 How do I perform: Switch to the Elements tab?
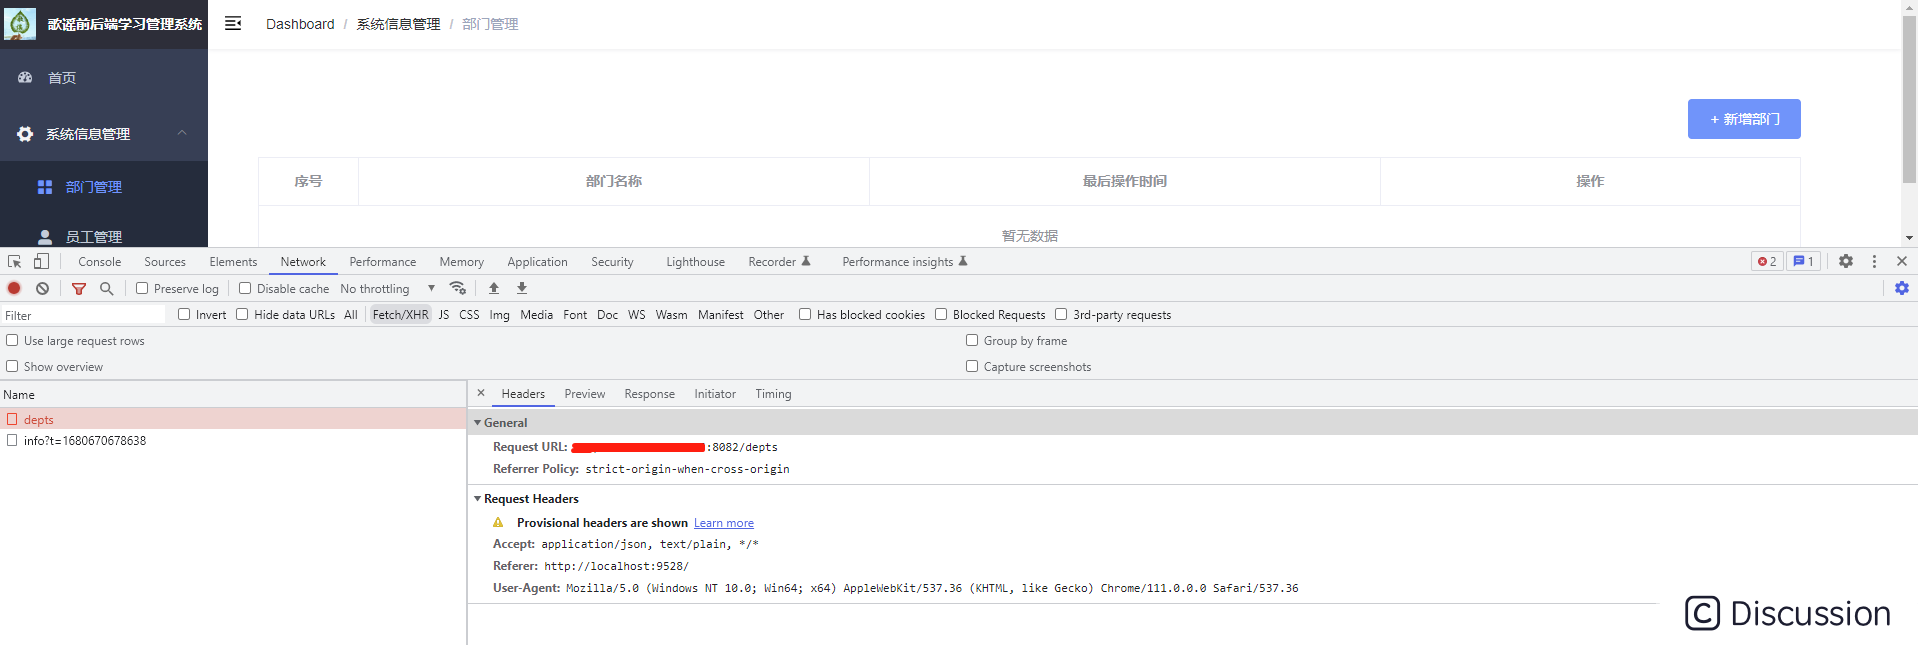coord(233,261)
